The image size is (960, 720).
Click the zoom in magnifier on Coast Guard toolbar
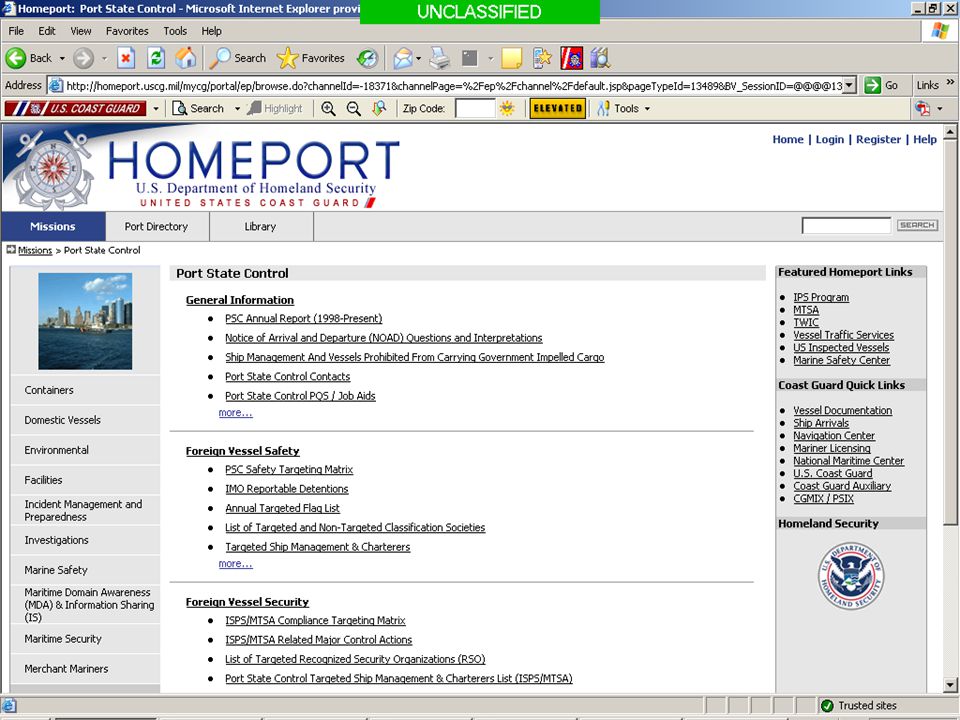pos(328,108)
